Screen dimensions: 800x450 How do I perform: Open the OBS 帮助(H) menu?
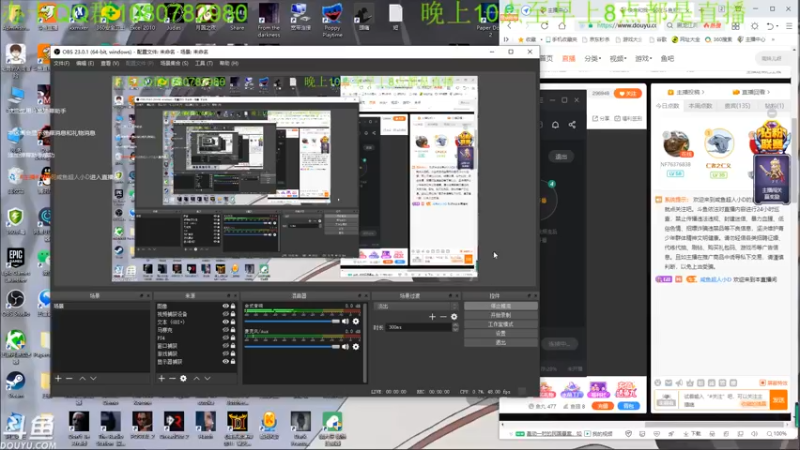pos(229,63)
